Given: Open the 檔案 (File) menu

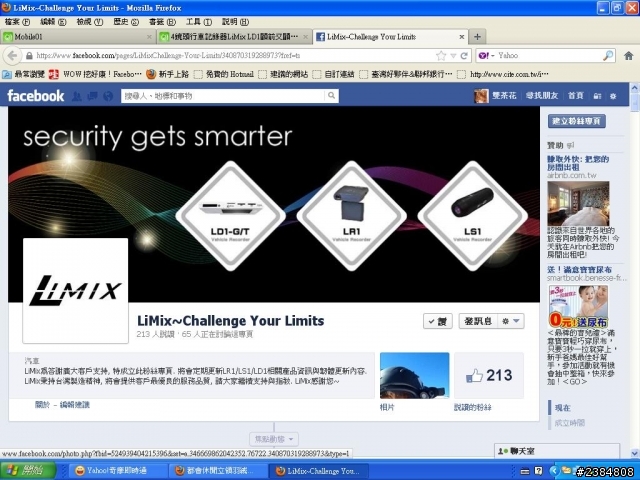Looking at the screenshot, I should [17, 22].
